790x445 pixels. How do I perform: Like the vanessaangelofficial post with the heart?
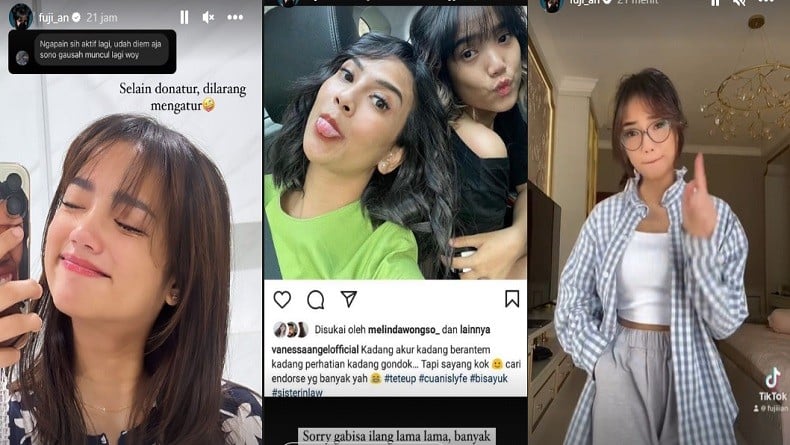point(282,299)
